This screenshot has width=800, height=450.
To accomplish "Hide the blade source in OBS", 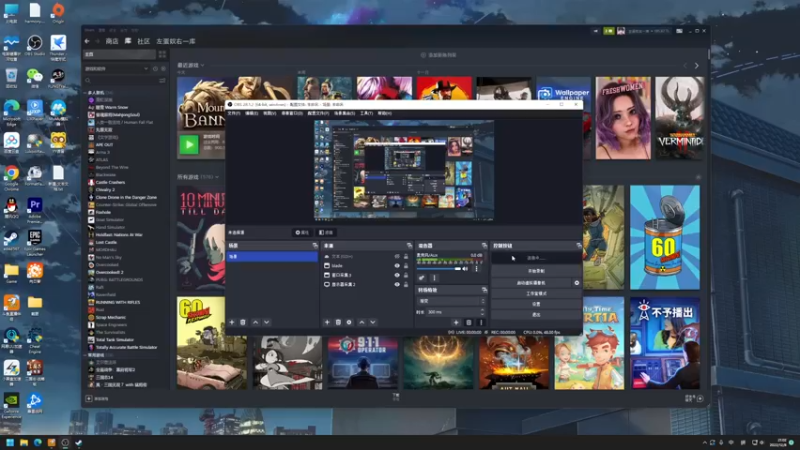I will (x=397, y=266).
